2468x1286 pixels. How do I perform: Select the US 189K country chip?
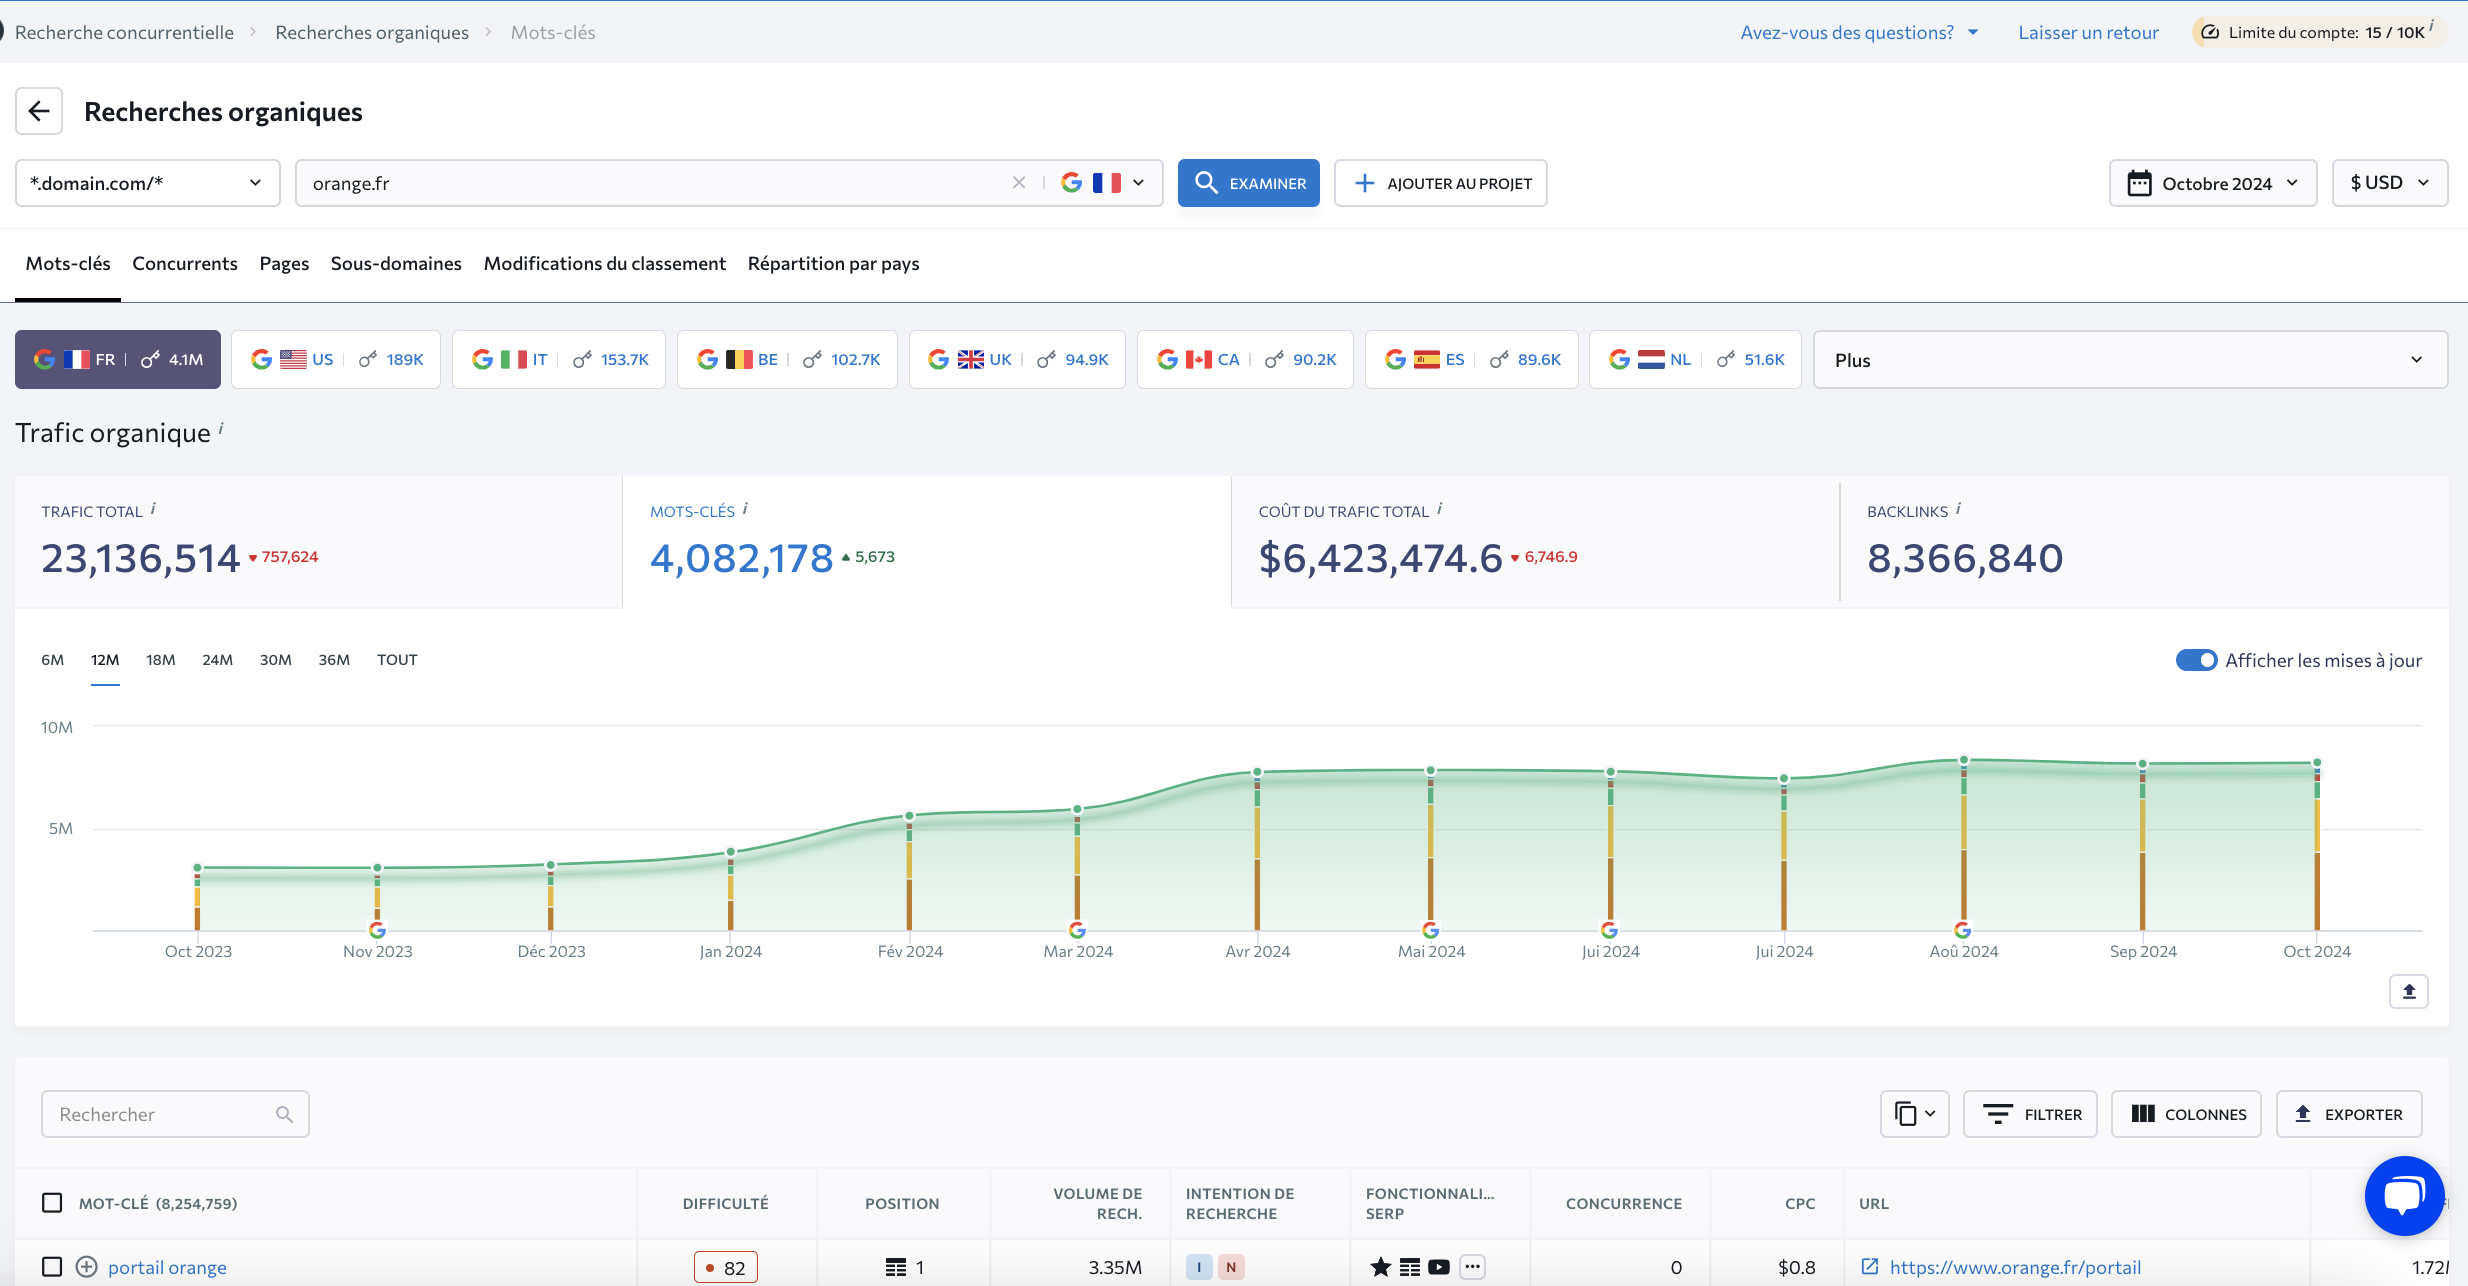[336, 359]
